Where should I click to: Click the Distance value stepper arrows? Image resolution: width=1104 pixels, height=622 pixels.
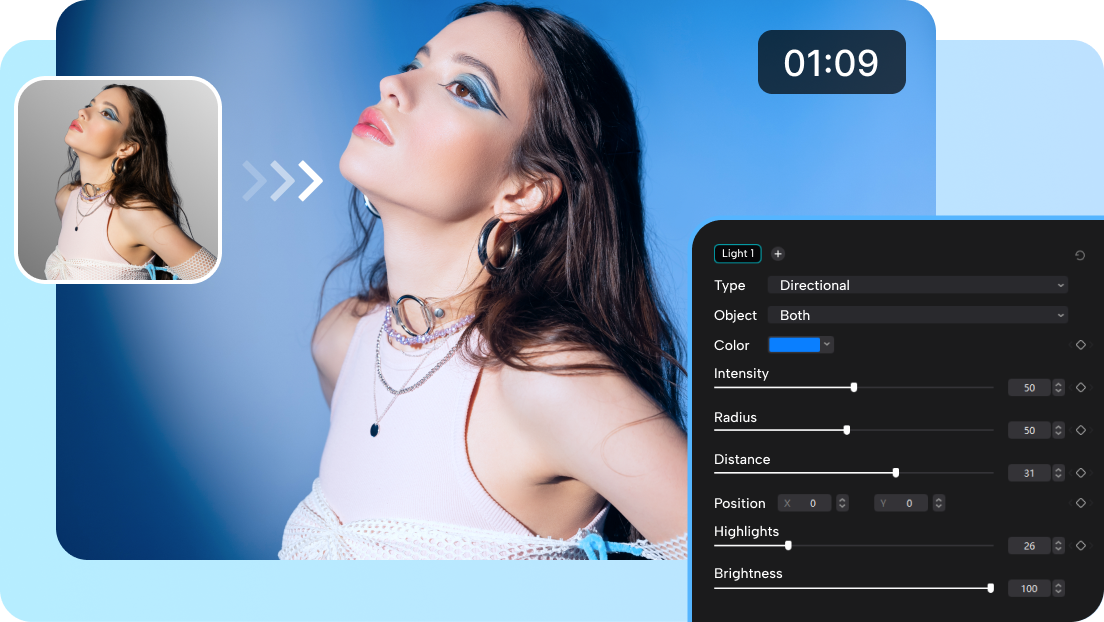pos(1058,473)
